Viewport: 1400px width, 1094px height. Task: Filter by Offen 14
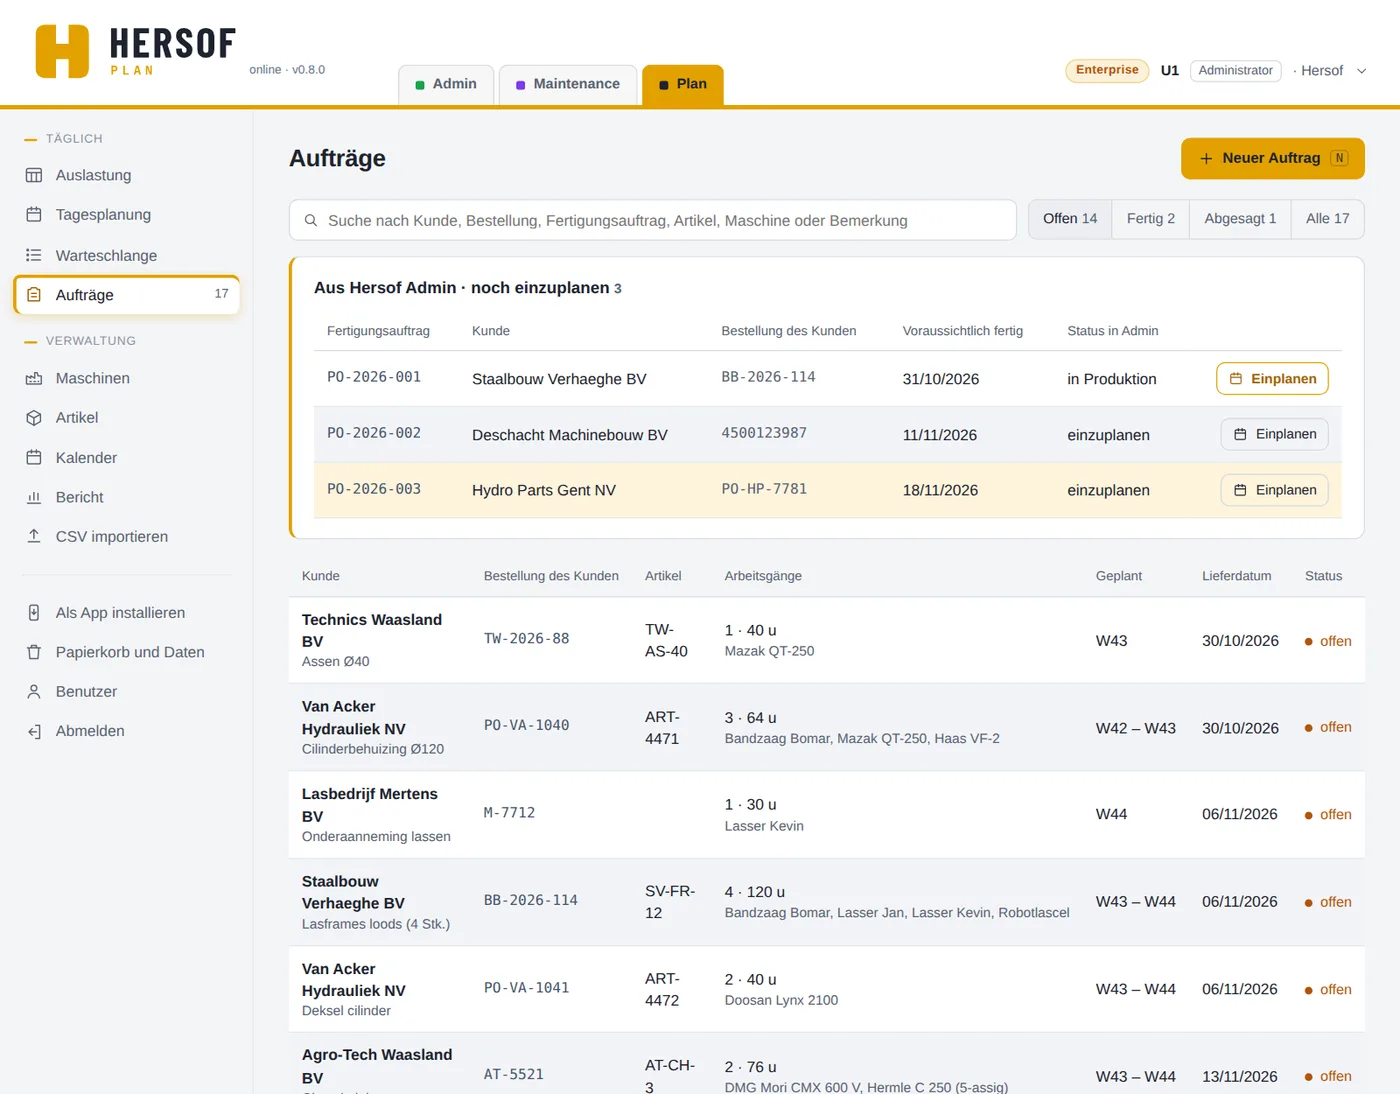pos(1070,219)
